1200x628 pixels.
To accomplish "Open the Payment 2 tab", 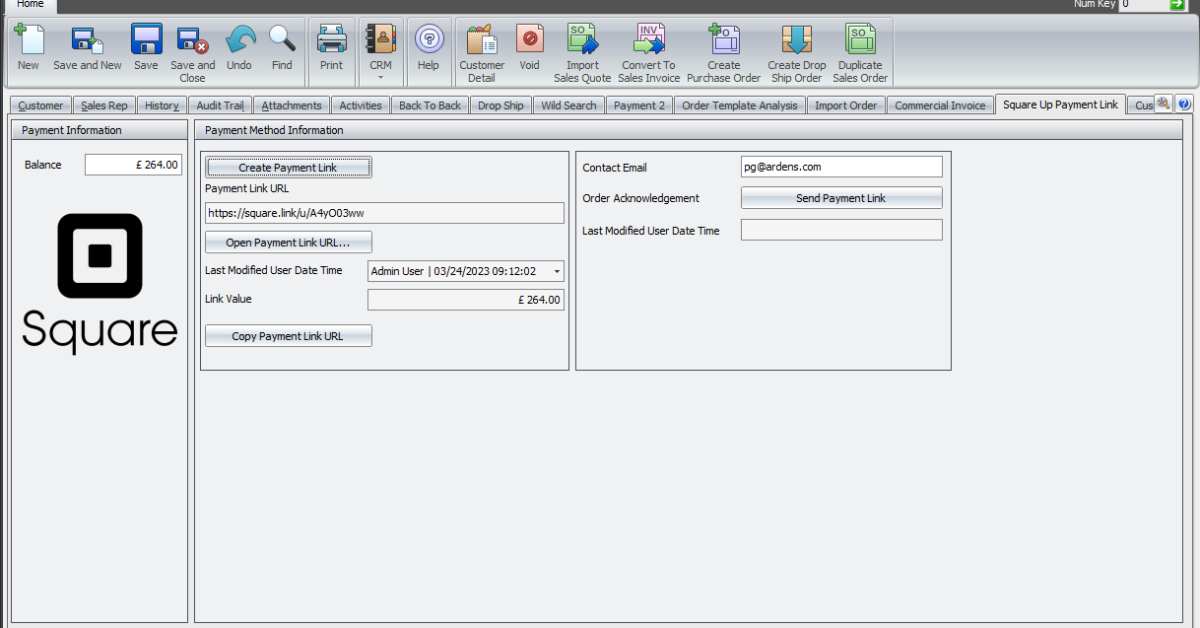I will 638,105.
